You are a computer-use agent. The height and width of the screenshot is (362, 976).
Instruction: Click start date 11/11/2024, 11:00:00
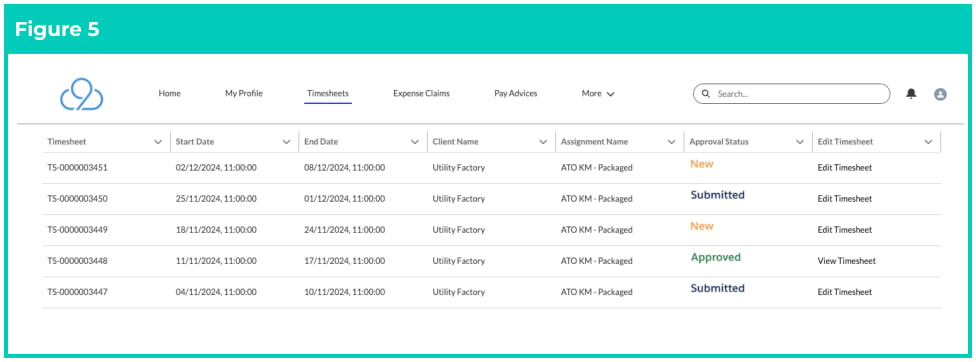pos(216,261)
